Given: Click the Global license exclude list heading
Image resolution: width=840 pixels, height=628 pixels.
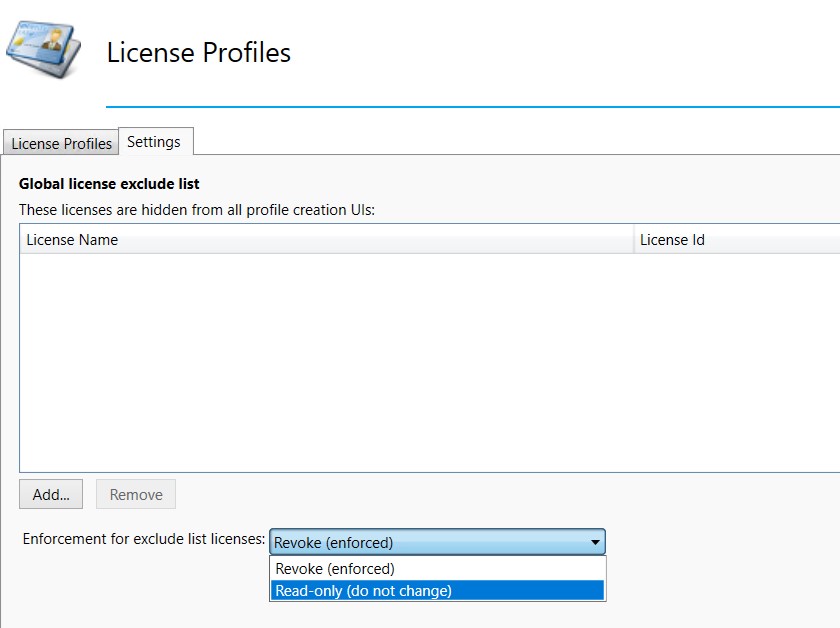Looking at the screenshot, I should click(x=109, y=184).
